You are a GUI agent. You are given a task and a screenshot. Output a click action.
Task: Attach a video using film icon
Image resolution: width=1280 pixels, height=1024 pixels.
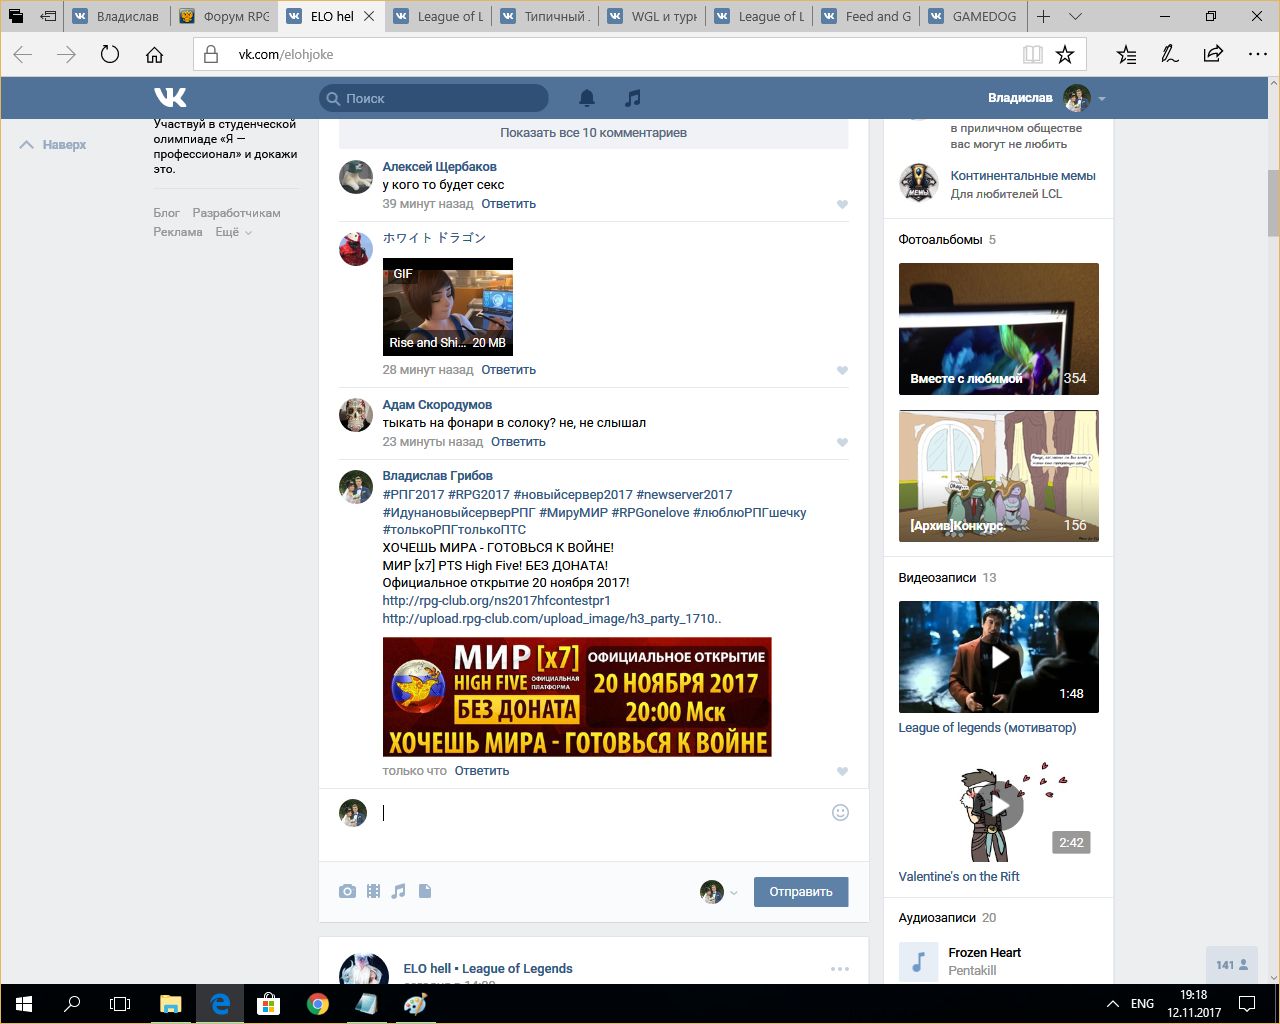pyautogui.click(x=373, y=891)
